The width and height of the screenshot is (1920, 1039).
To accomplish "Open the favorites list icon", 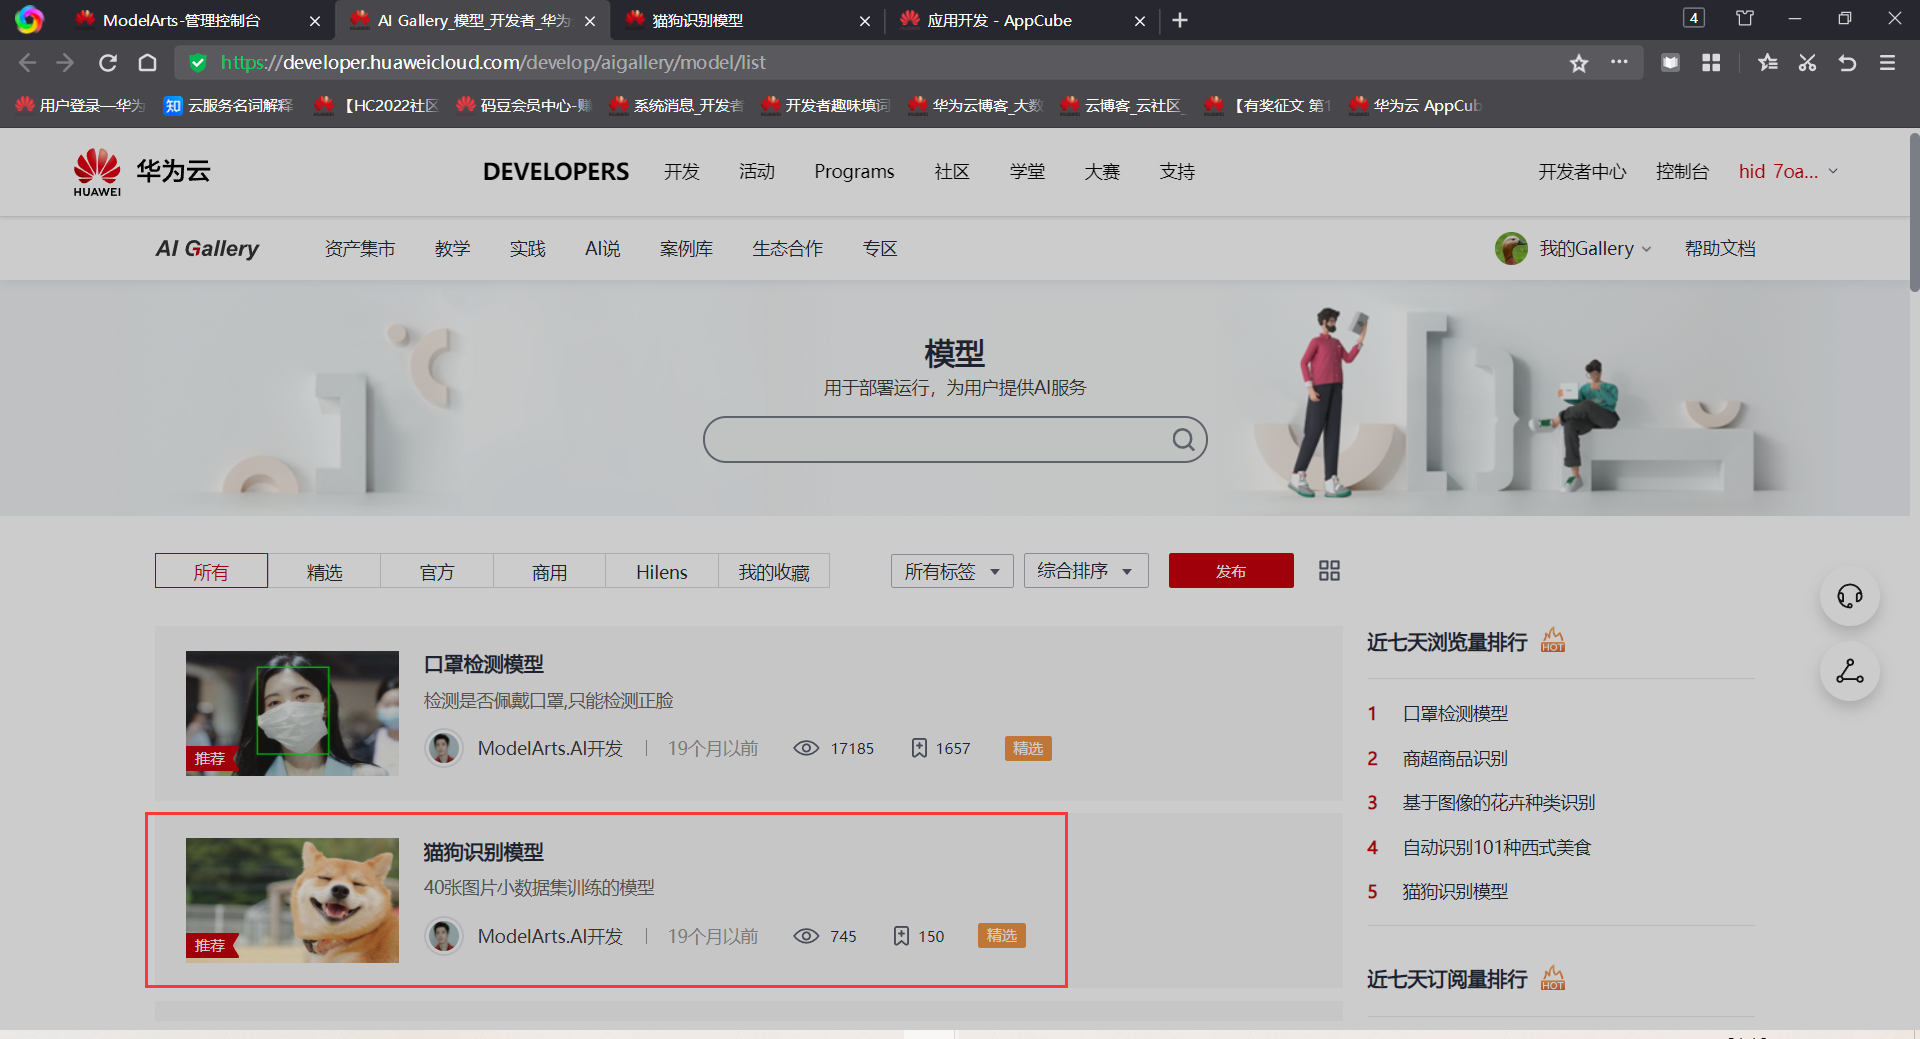I will (x=1768, y=63).
